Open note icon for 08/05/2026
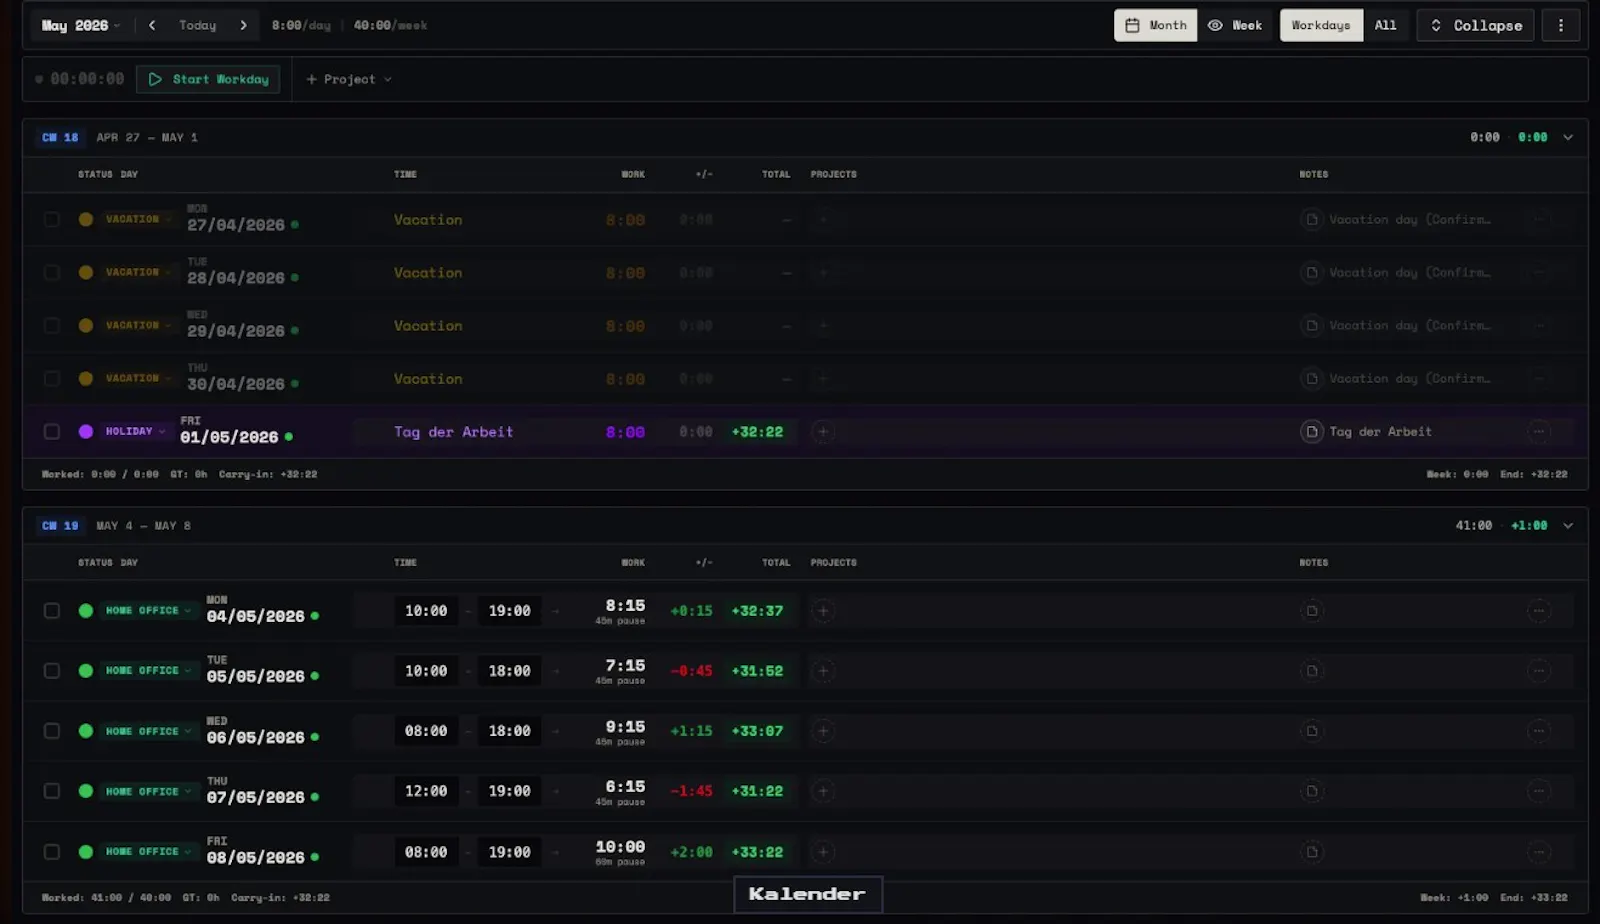The height and width of the screenshot is (924, 1600). [1311, 852]
